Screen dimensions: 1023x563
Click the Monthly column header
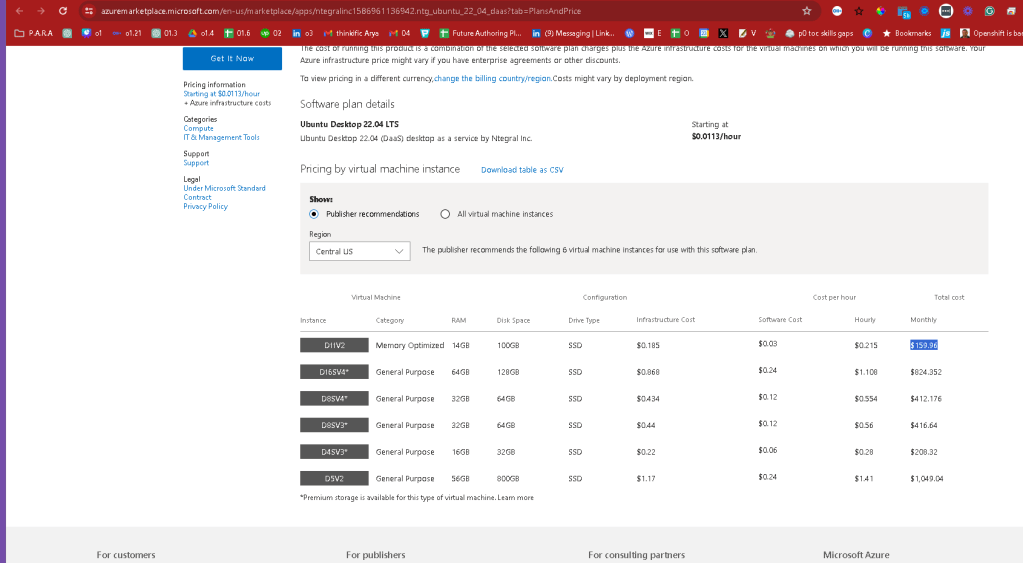tap(923, 320)
